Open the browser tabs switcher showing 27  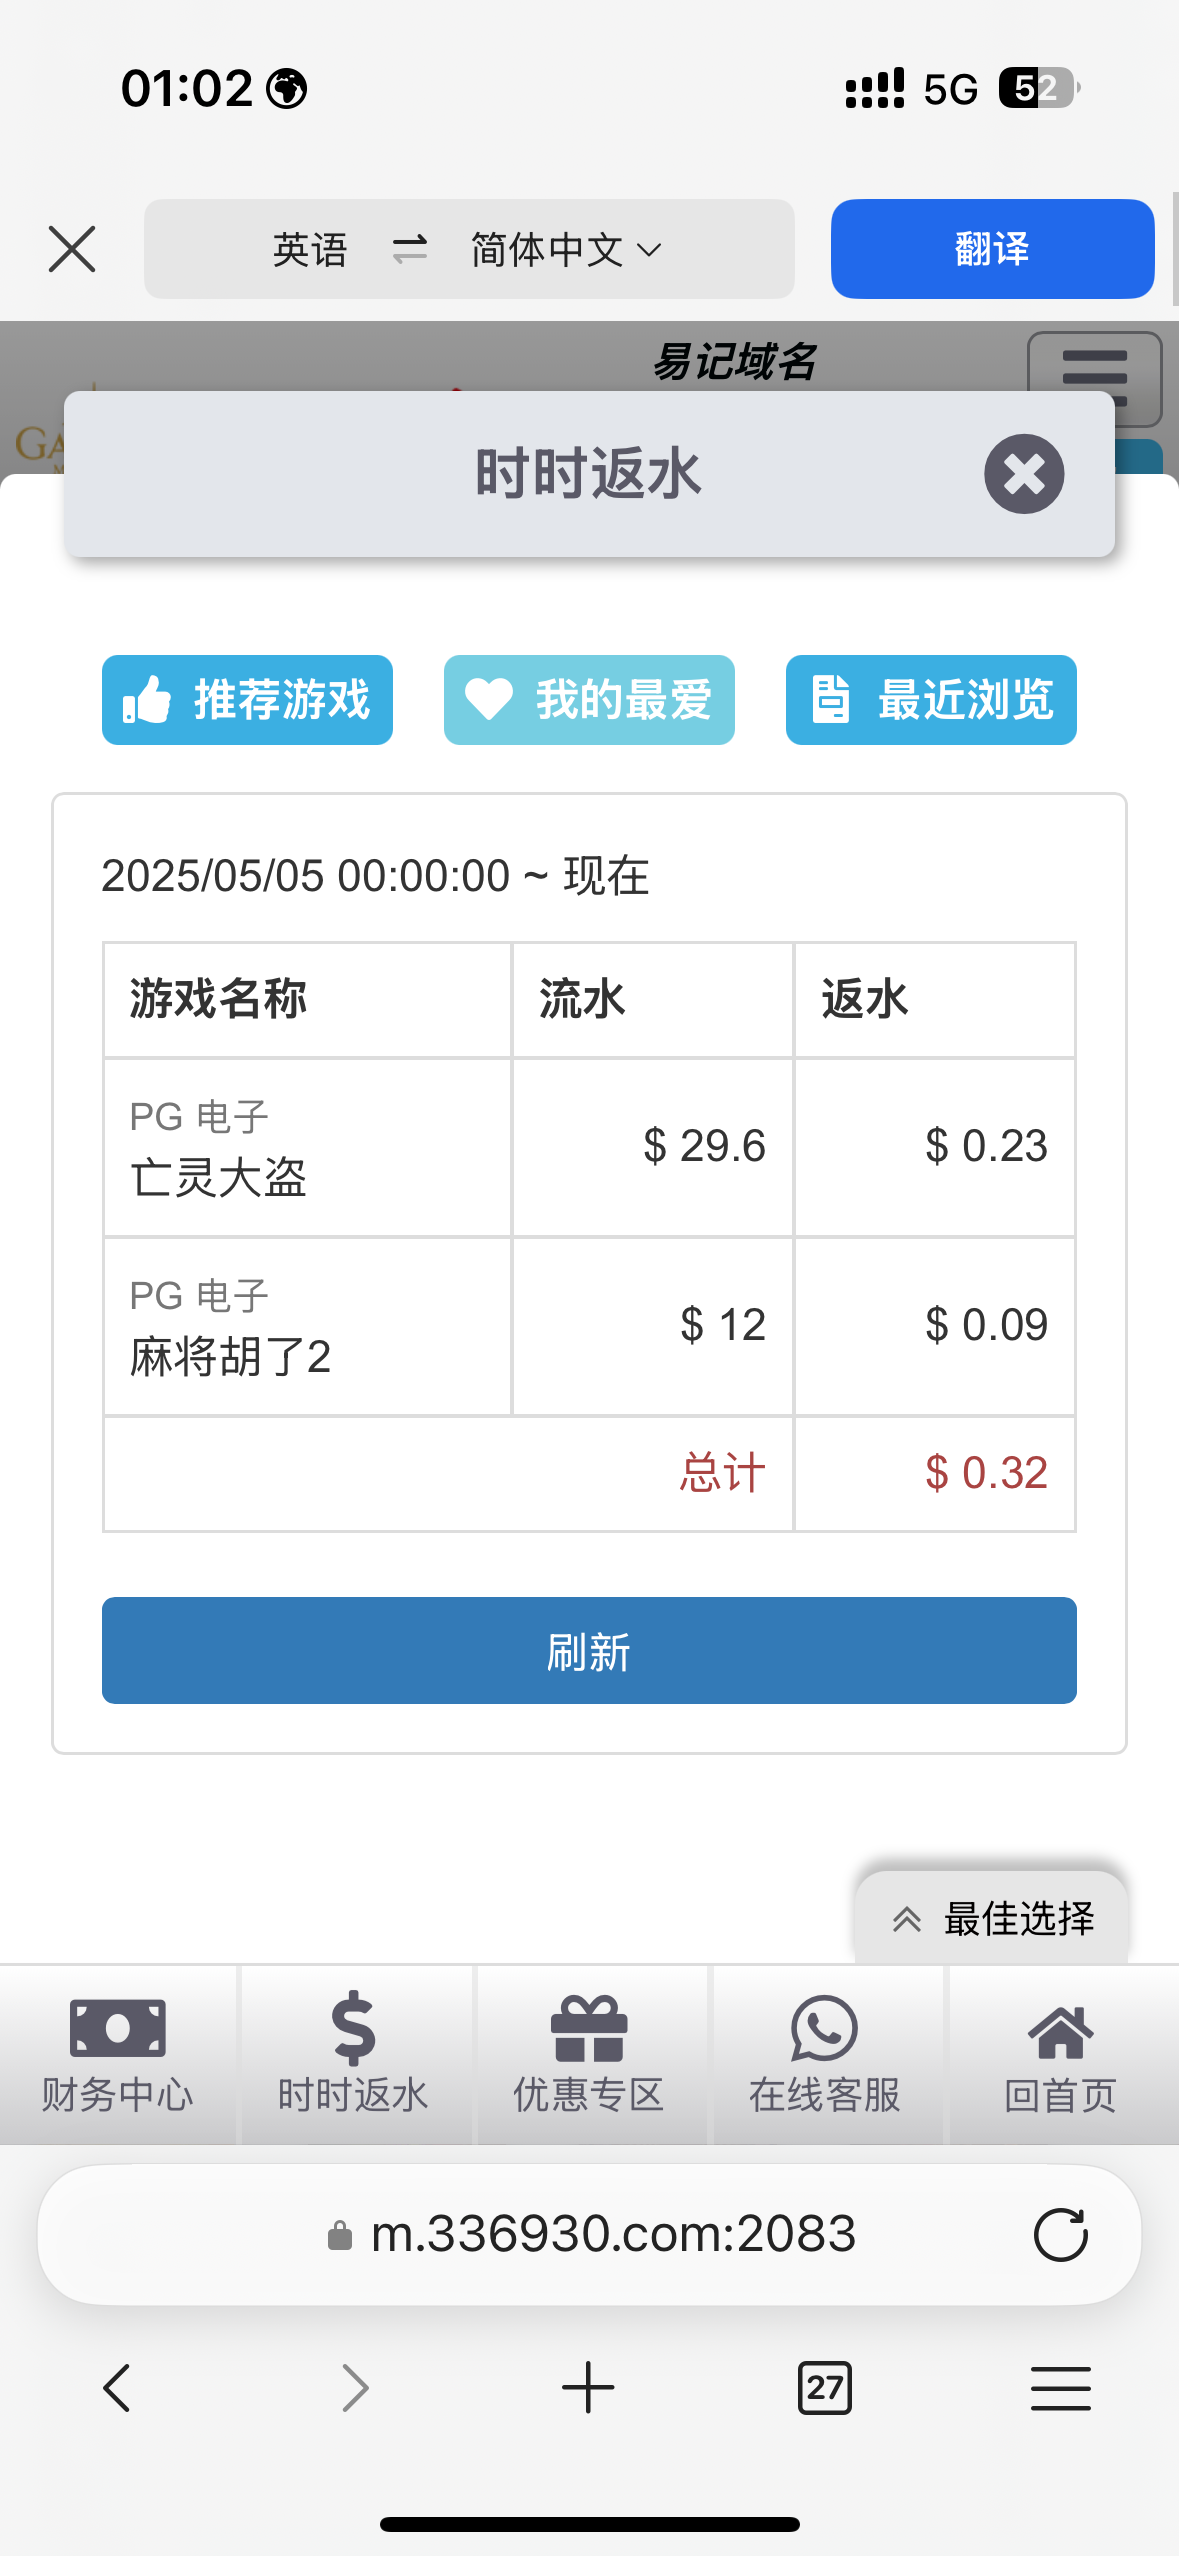(x=825, y=2388)
